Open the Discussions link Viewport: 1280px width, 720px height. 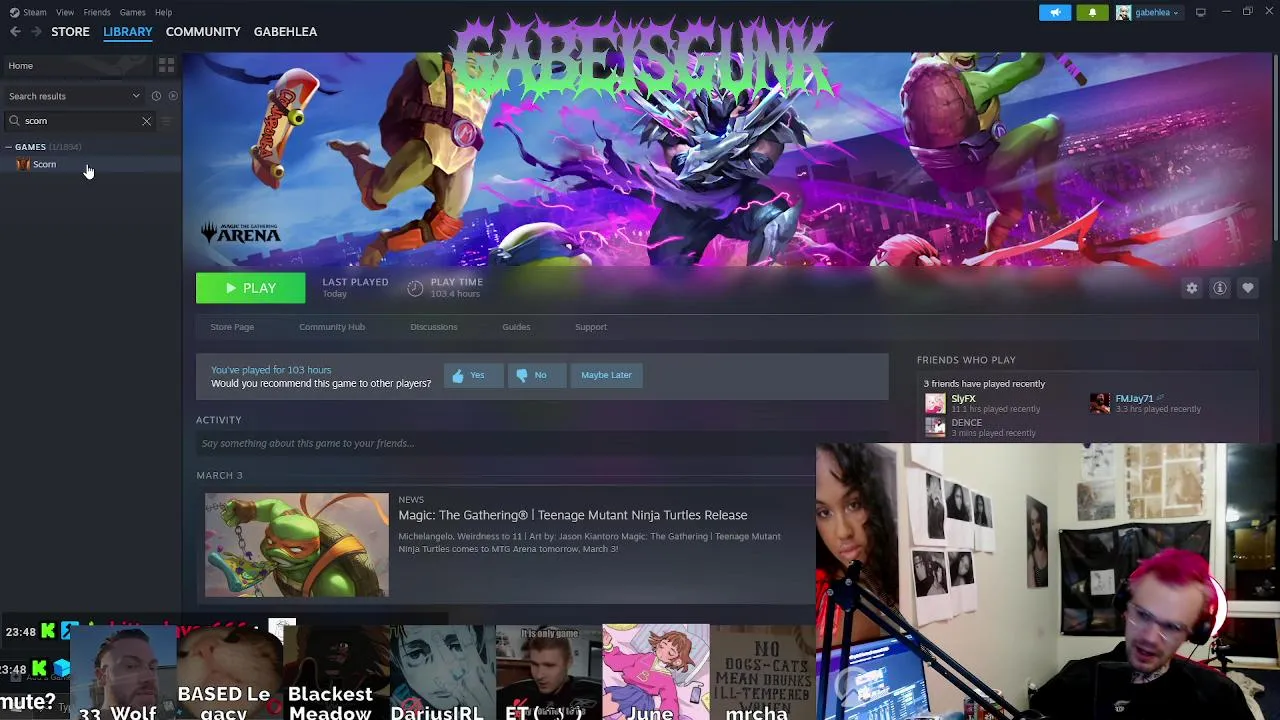[x=434, y=327]
